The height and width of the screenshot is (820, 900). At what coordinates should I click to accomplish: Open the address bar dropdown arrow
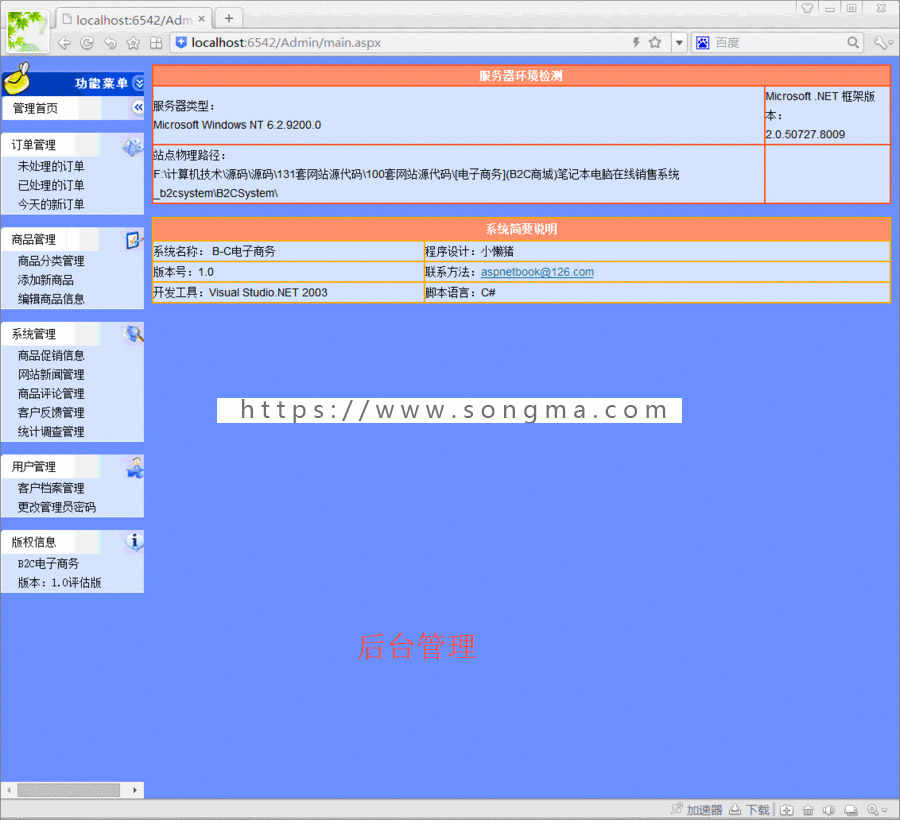(679, 42)
